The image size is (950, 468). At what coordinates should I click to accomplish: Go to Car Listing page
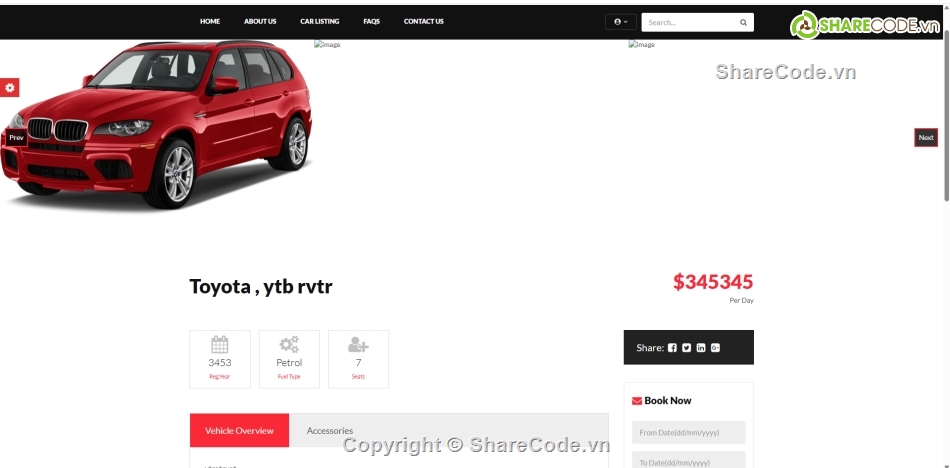[x=320, y=21]
